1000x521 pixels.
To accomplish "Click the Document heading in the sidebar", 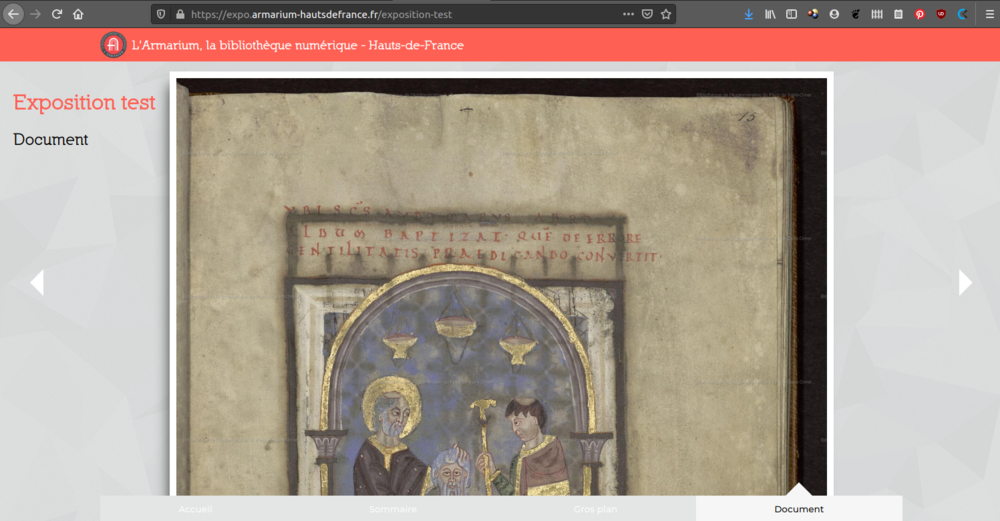I will (50, 140).
